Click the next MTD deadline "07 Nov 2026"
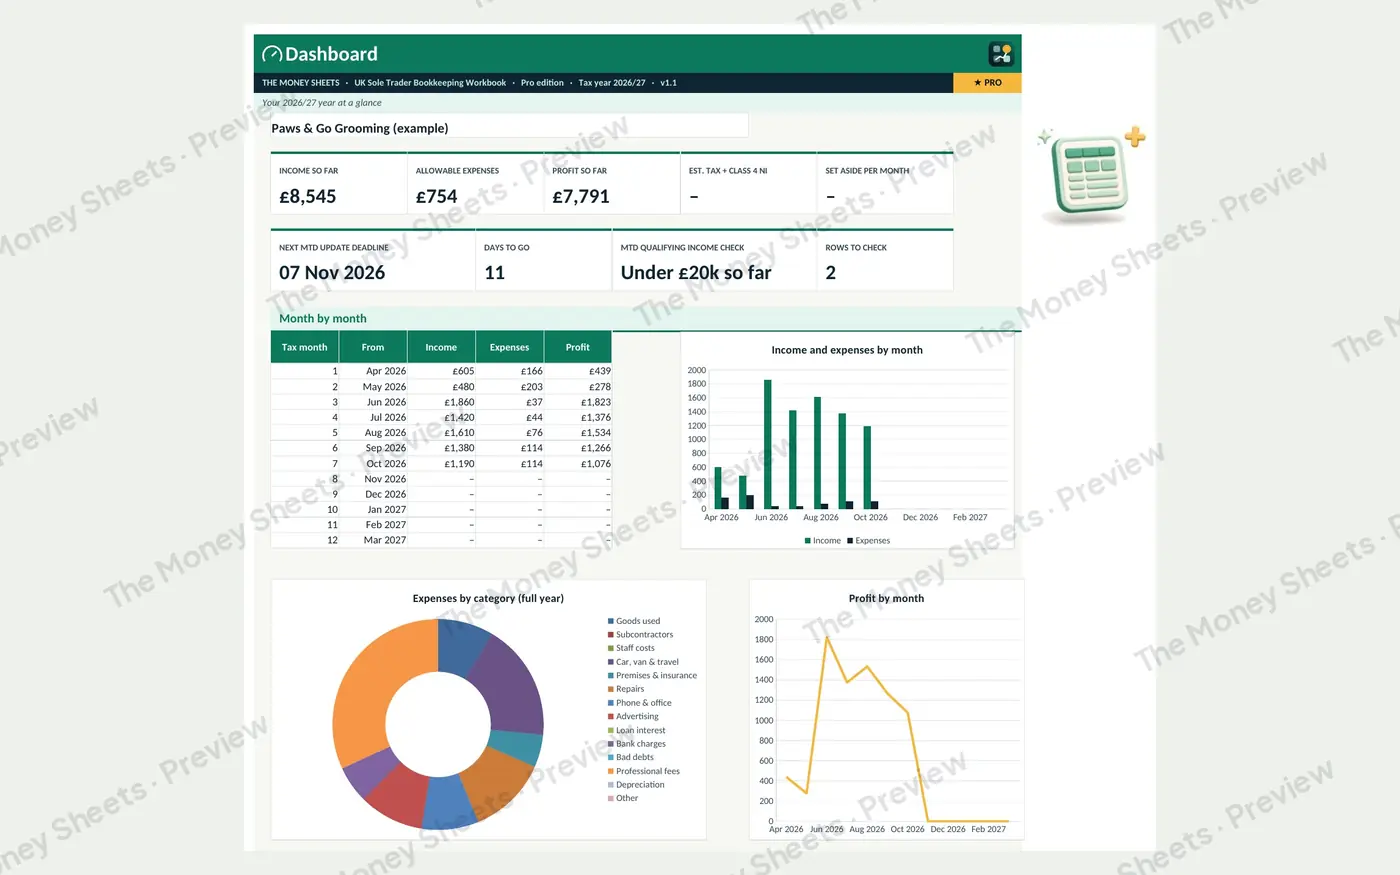The width and height of the screenshot is (1400, 875). 332,273
